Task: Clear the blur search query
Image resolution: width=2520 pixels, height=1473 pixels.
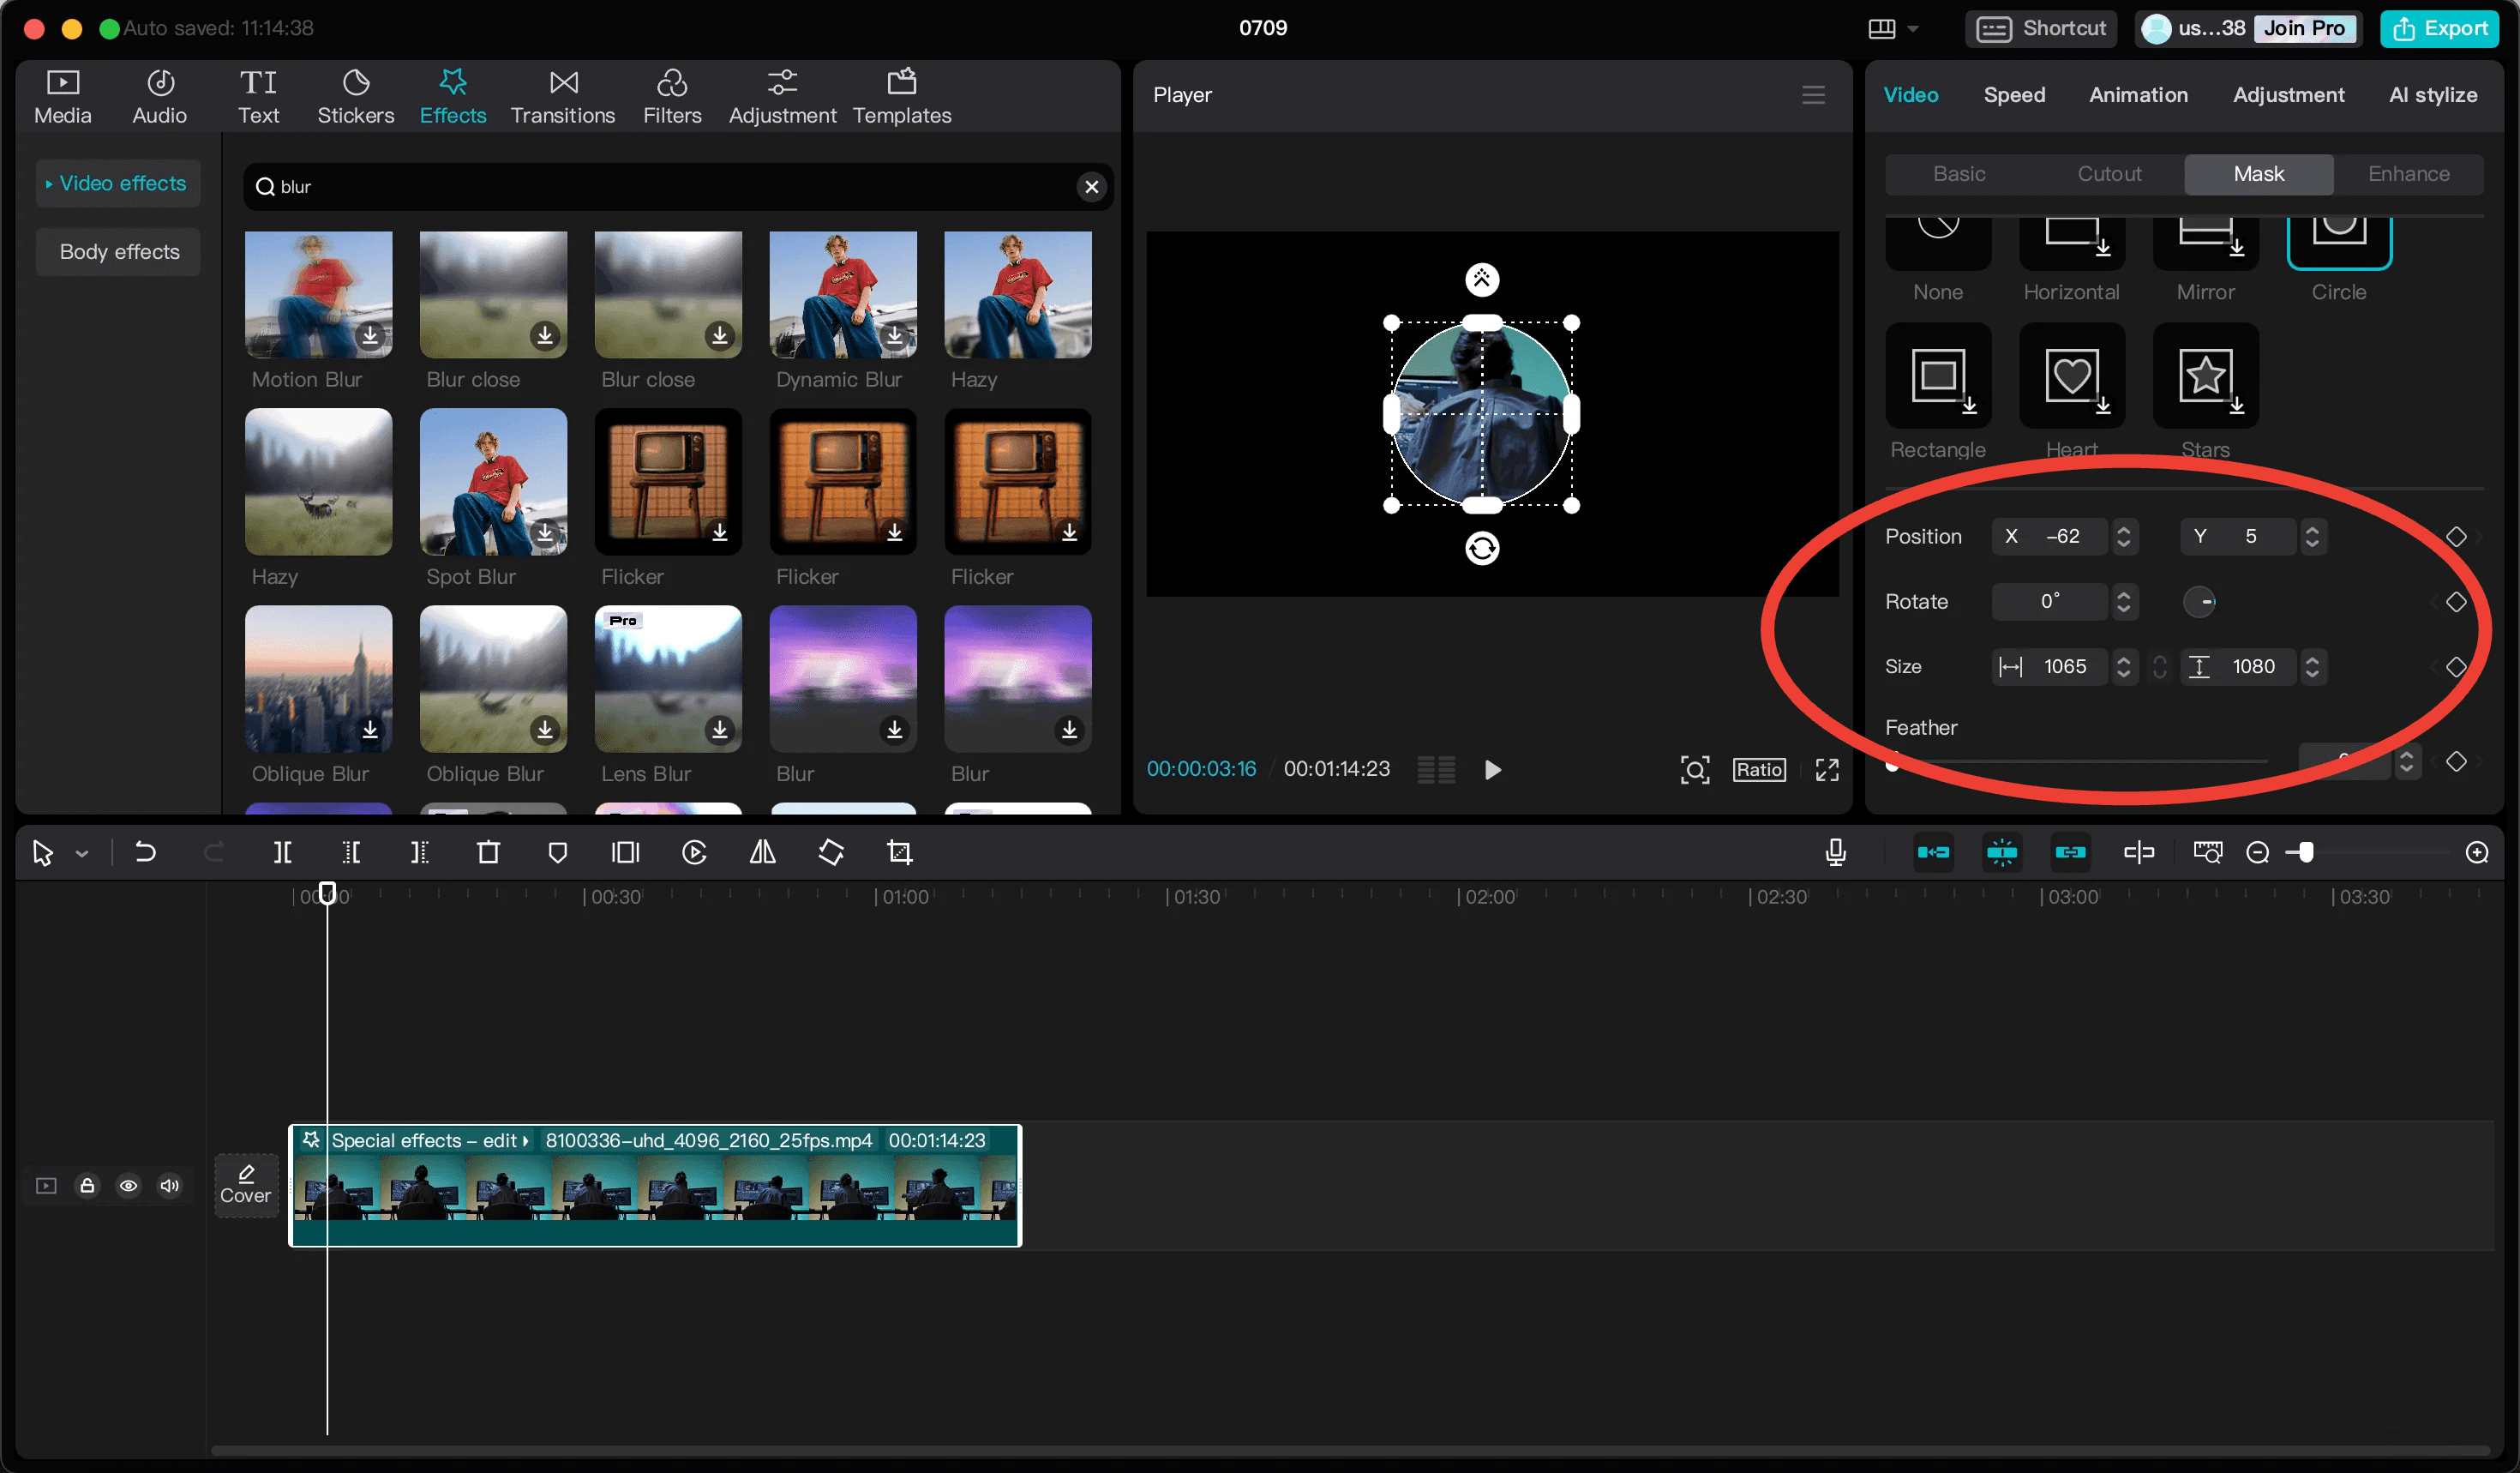Action: 1092,186
